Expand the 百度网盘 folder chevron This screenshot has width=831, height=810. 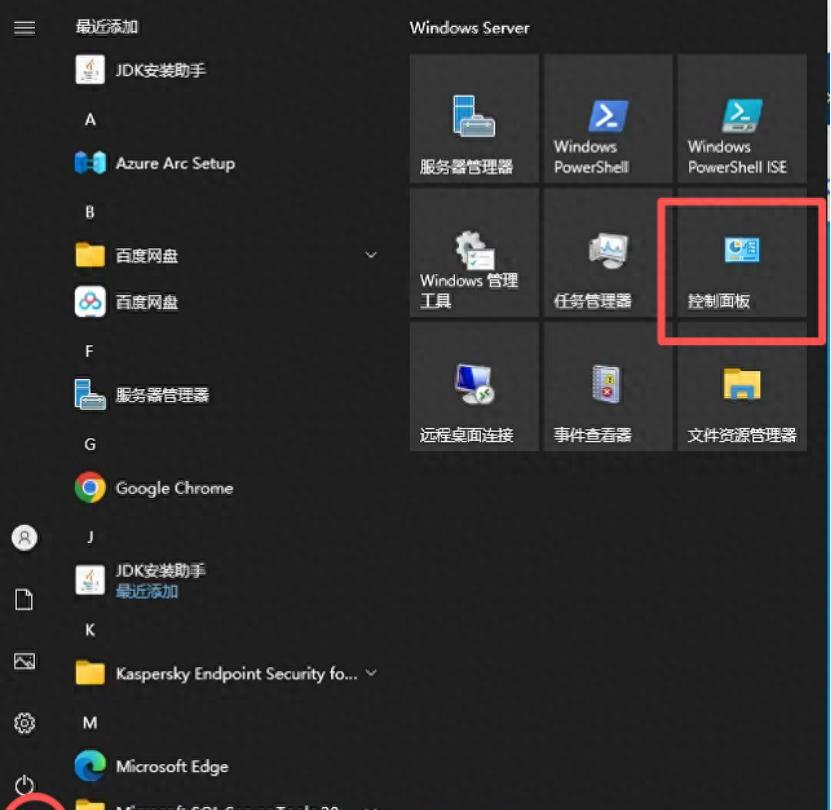click(370, 256)
